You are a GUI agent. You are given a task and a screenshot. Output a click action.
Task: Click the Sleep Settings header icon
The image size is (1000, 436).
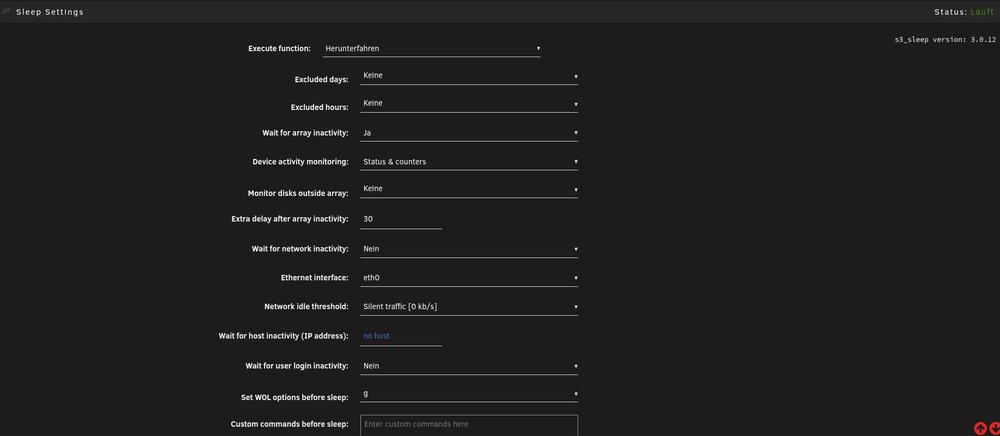6,11
